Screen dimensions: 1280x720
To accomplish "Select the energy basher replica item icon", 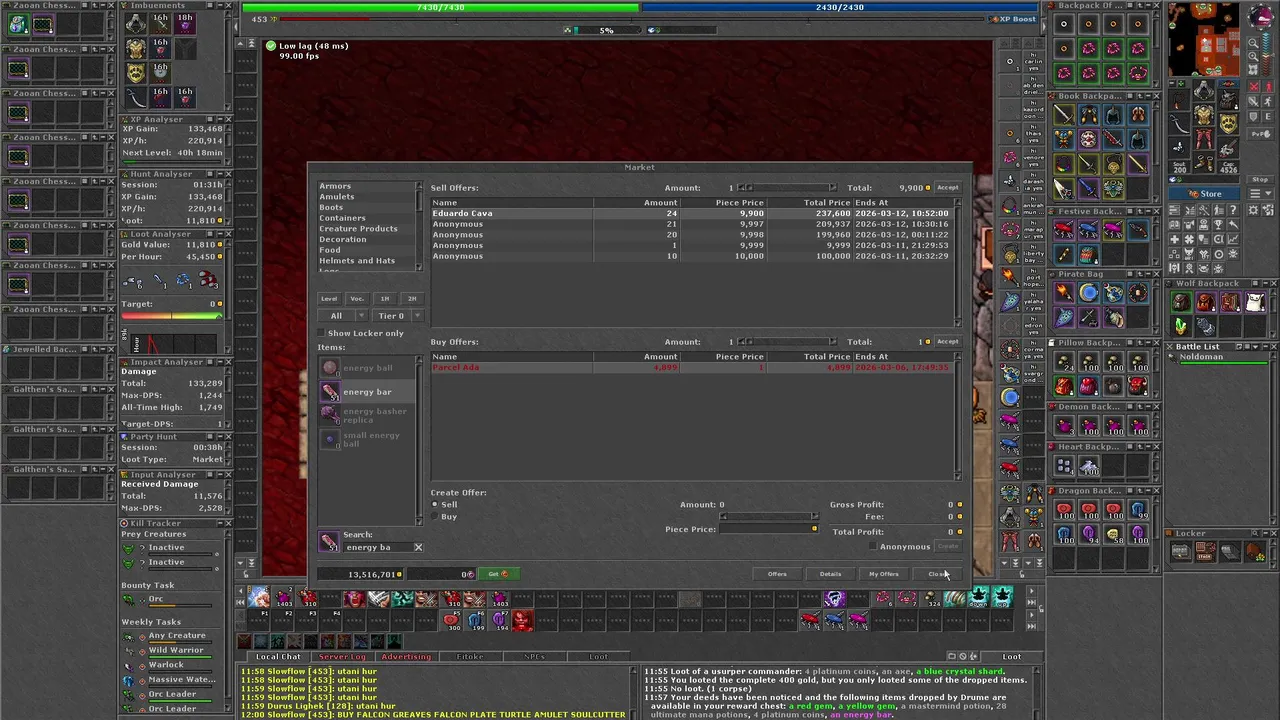I will tap(330, 415).
